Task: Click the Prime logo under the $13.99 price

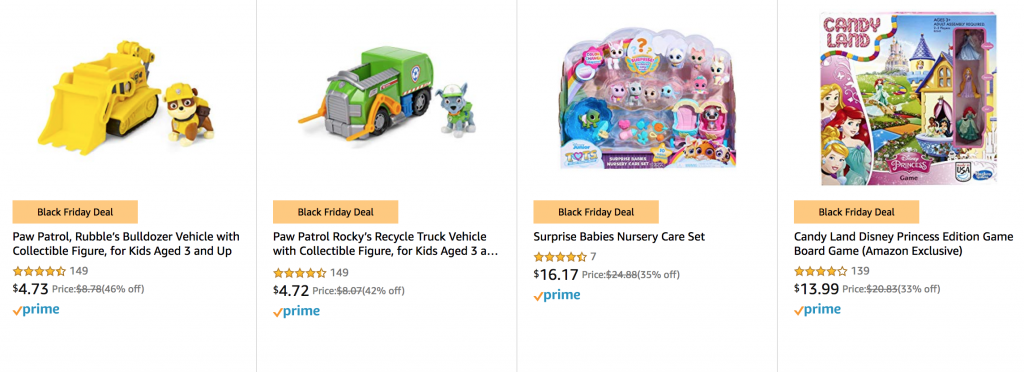Action: [x=818, y=310]
